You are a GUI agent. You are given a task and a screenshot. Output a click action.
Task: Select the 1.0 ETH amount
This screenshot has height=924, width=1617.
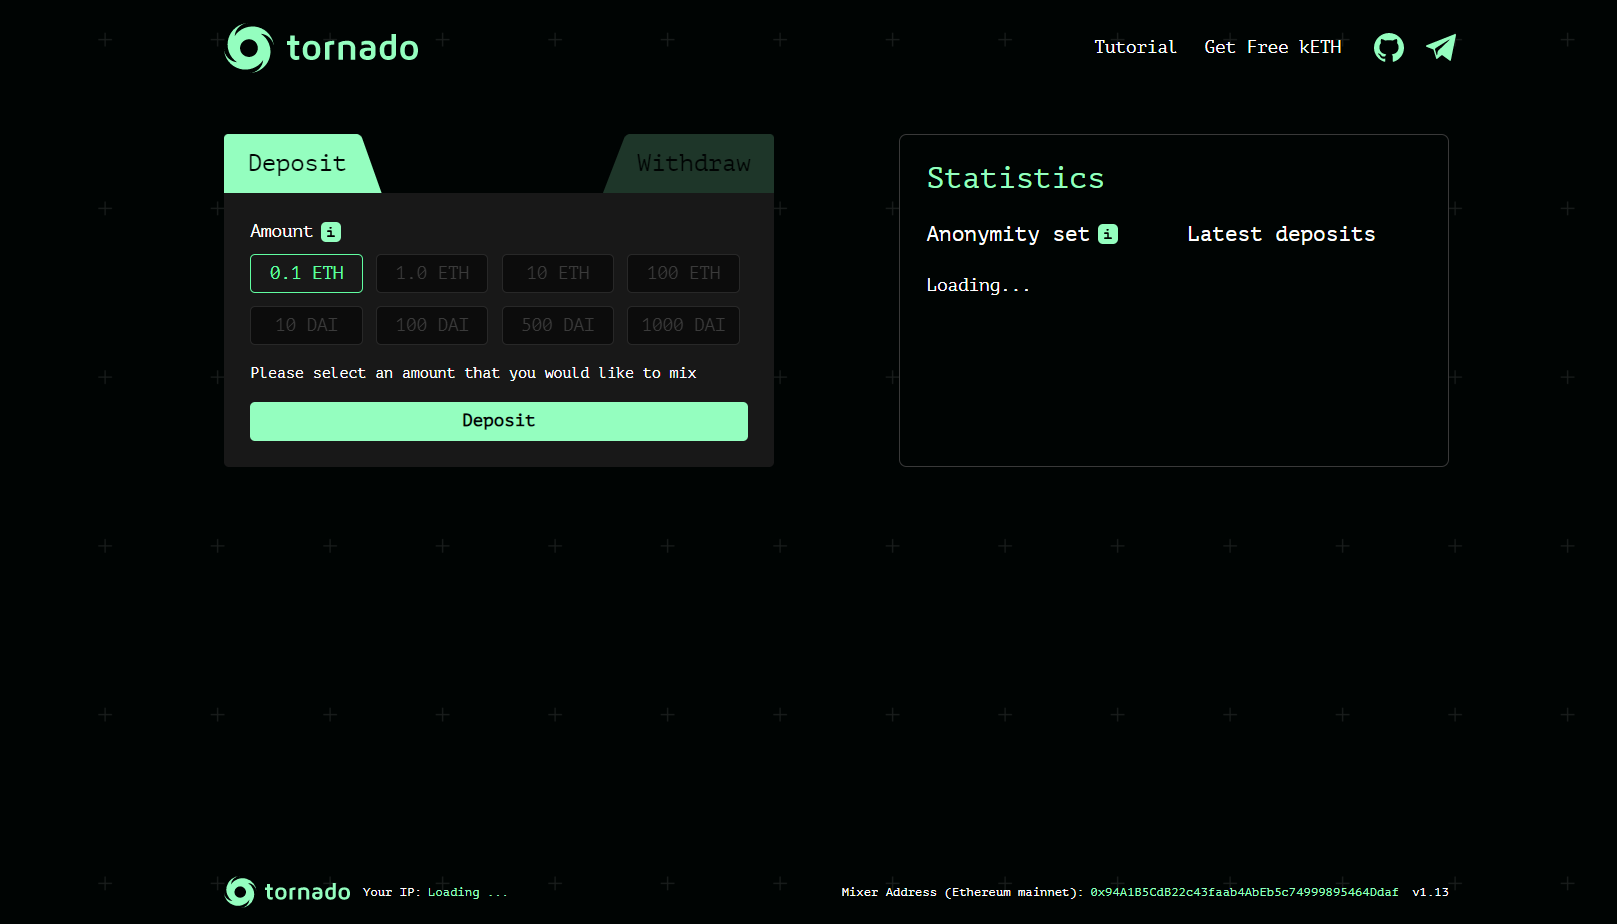(432, 273)
